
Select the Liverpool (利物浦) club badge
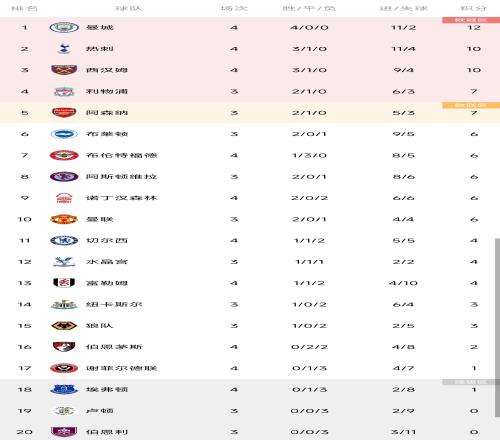tap(64, 91)
